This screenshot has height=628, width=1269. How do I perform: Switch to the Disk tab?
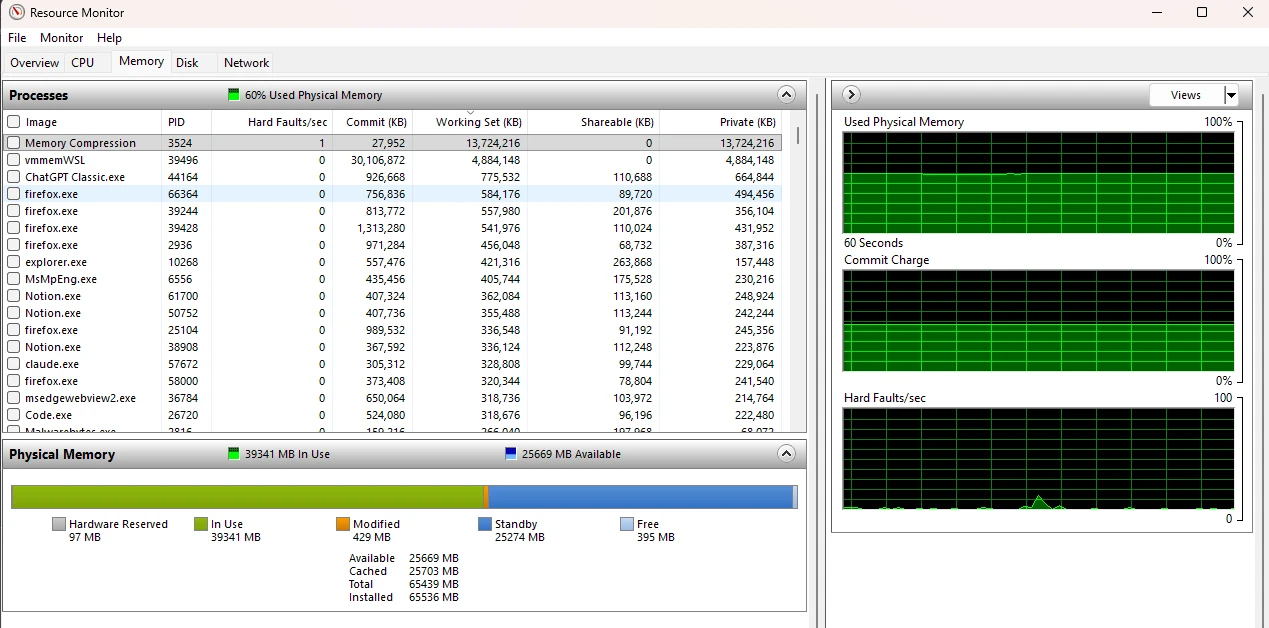[187, 63]
